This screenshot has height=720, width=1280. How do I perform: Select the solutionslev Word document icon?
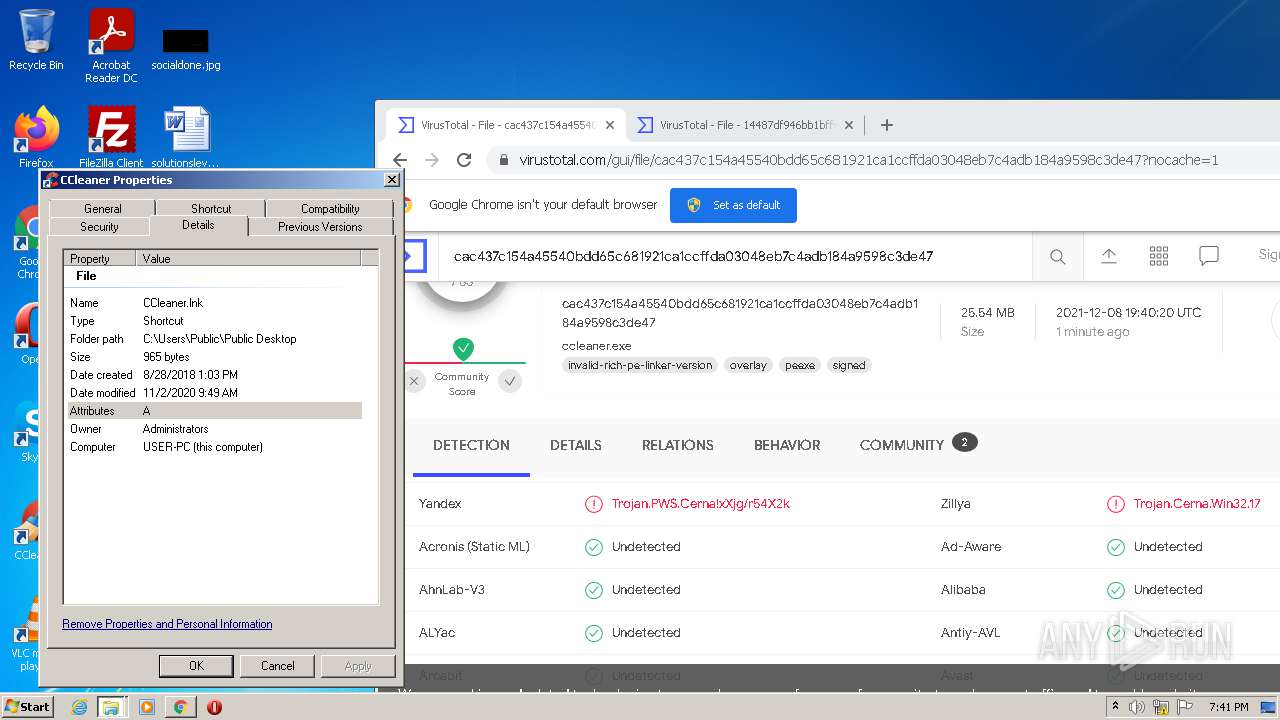[x=186, y=137]
